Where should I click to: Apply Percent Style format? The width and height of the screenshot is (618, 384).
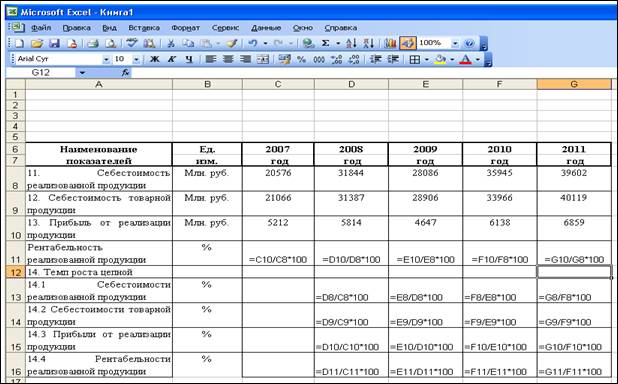click(302, 59)
